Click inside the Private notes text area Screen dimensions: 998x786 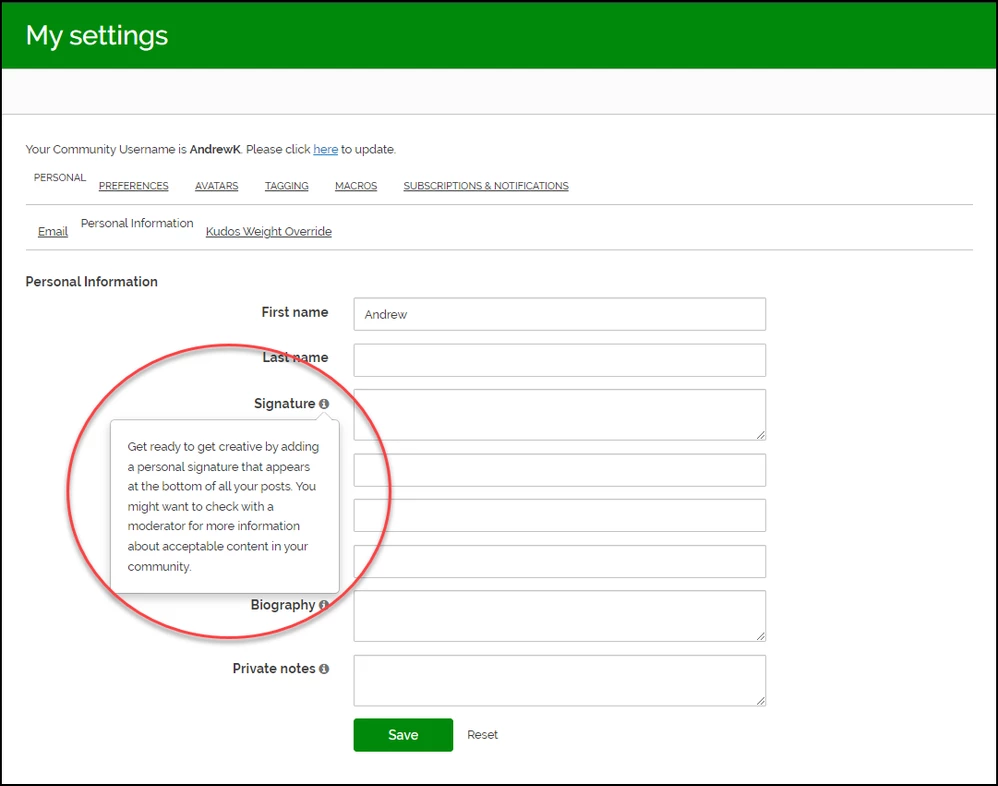[559, 680]
